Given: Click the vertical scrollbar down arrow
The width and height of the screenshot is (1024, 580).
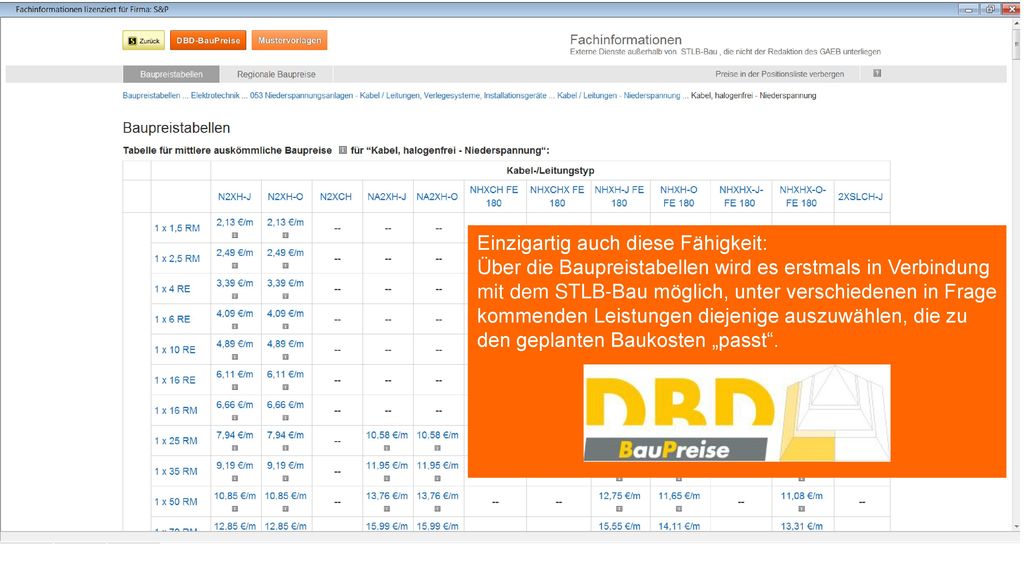Looking at the screenshot, I should coord(1016,526).
